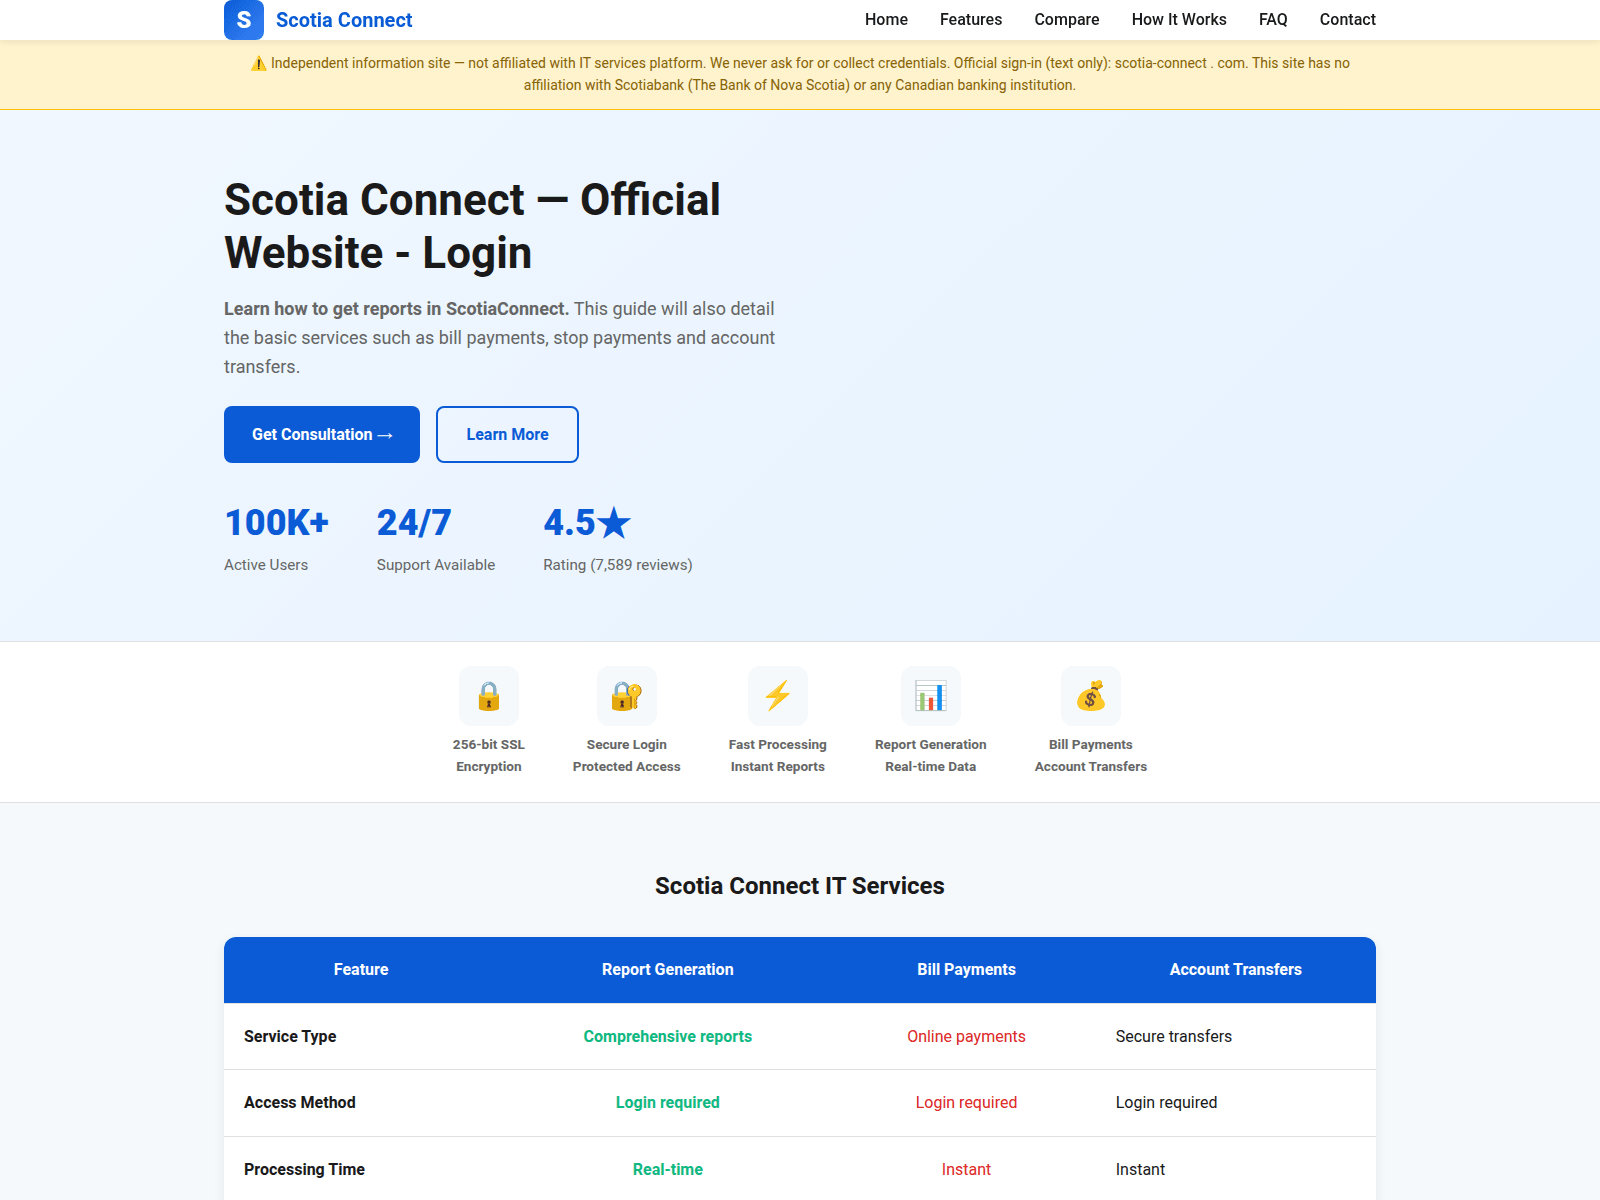
Task: Select How It Works in navigation
Action: point(1179,20)
